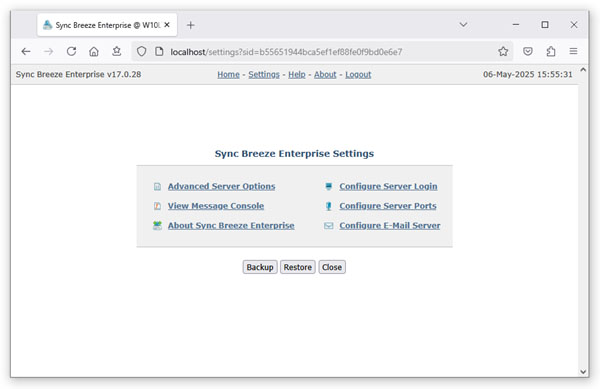Open a new tab with the plus button
Screen dimensions: 600x389
pyautogui.click(x=191, y=25)
